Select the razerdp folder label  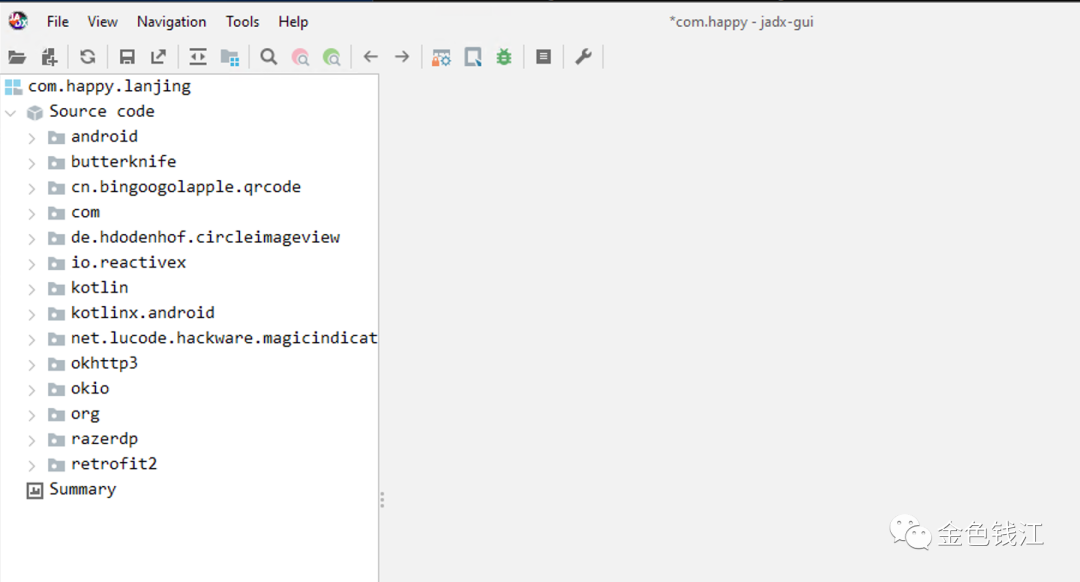coord(104,439)
